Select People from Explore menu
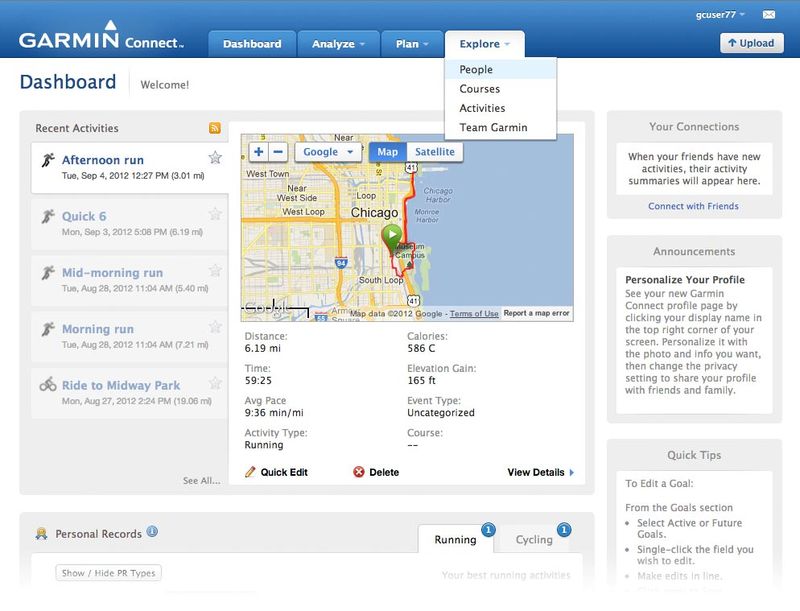Viewport: 800px width, 611px height. (x=500, y=69)
